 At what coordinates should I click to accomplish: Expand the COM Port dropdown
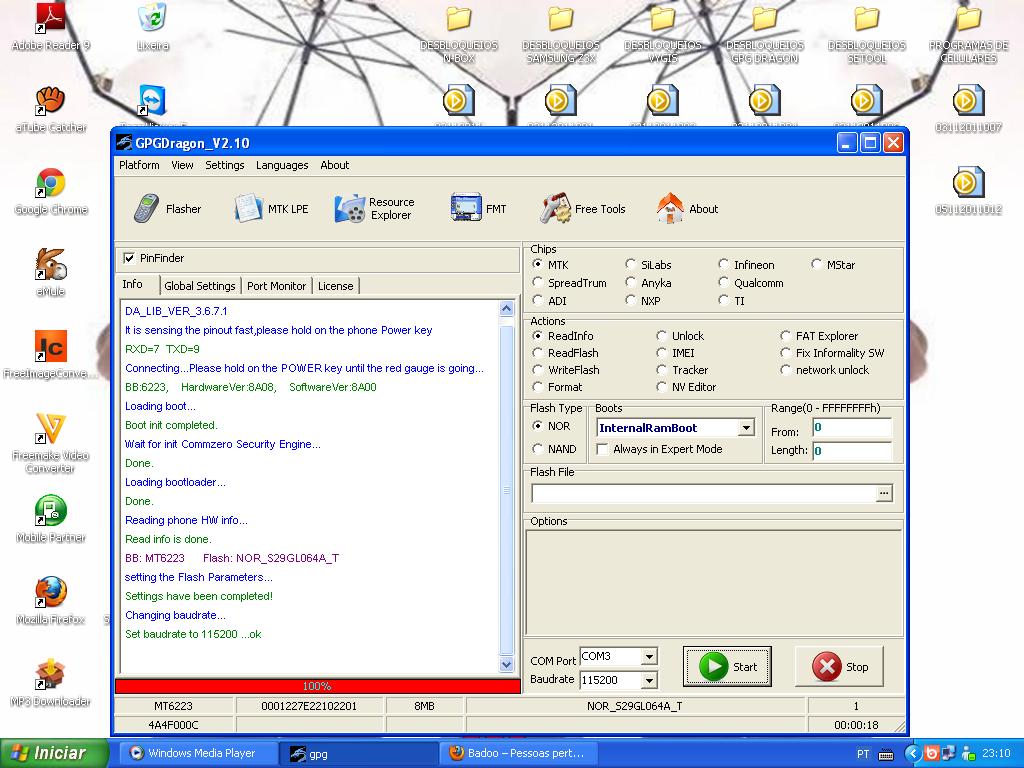click(648, 657)
